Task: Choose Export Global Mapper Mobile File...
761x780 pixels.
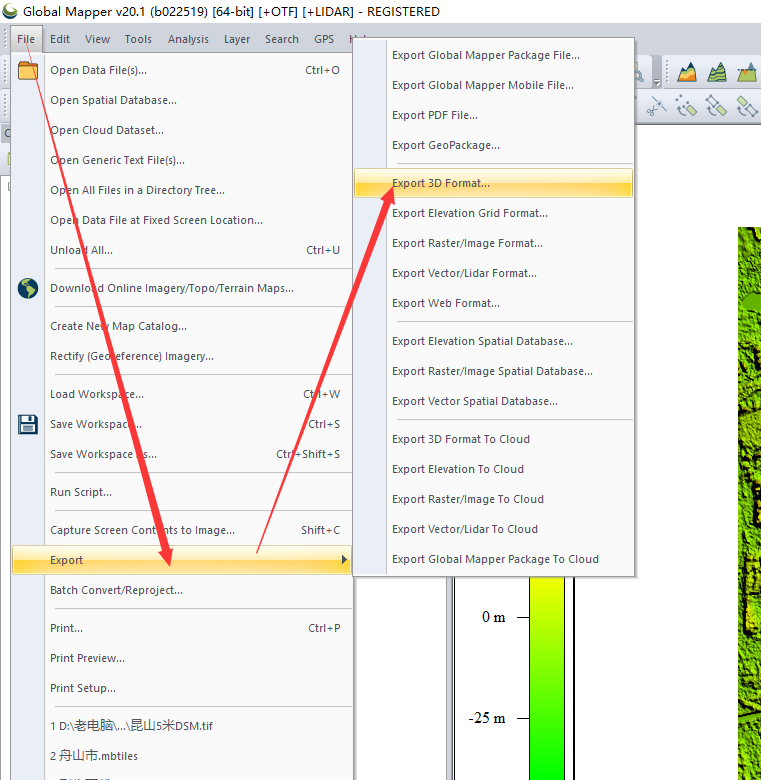Action: 493,85
